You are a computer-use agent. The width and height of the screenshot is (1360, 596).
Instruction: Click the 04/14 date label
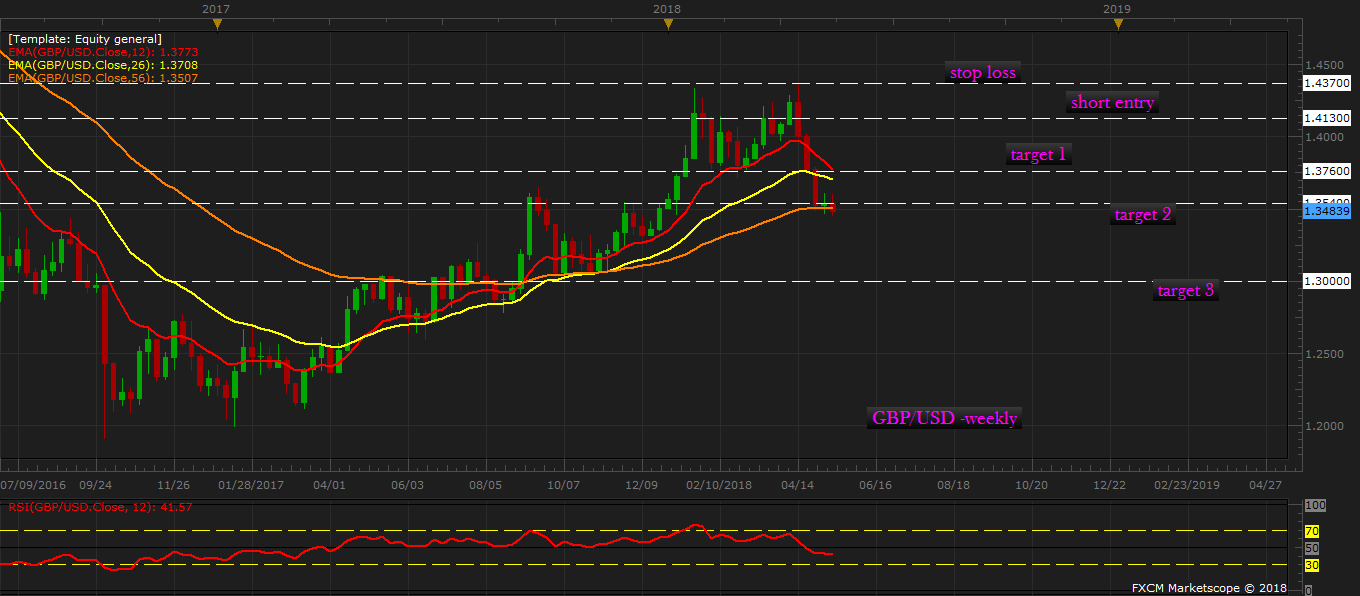(798, 484)
